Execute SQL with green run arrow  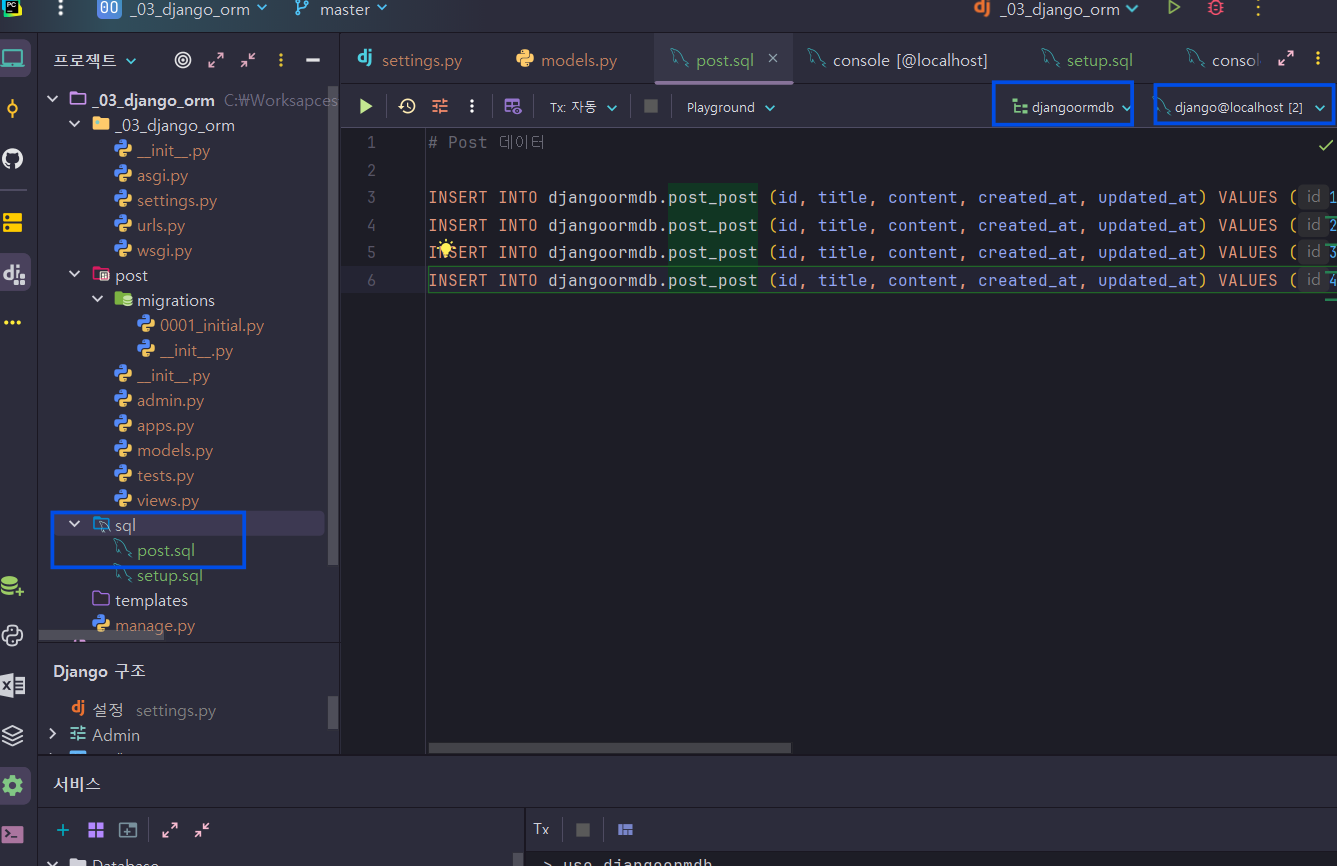coord(366,106)
